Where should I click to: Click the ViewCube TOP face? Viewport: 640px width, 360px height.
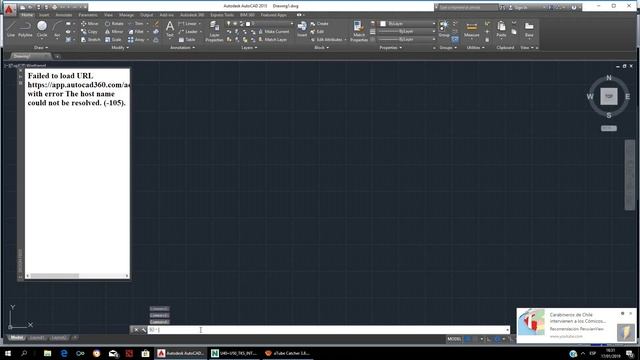(x=609, y=96)
